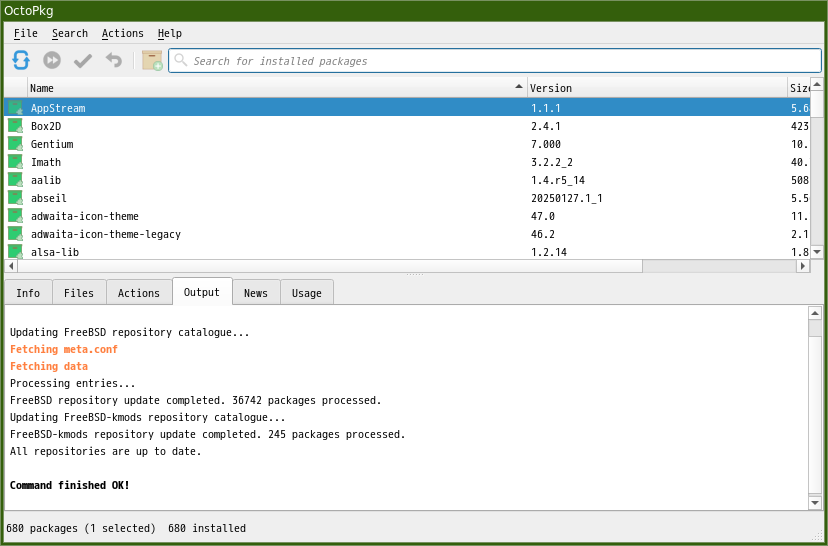Open the File menu
Viewport: 828px width, 546px height.
25,33
